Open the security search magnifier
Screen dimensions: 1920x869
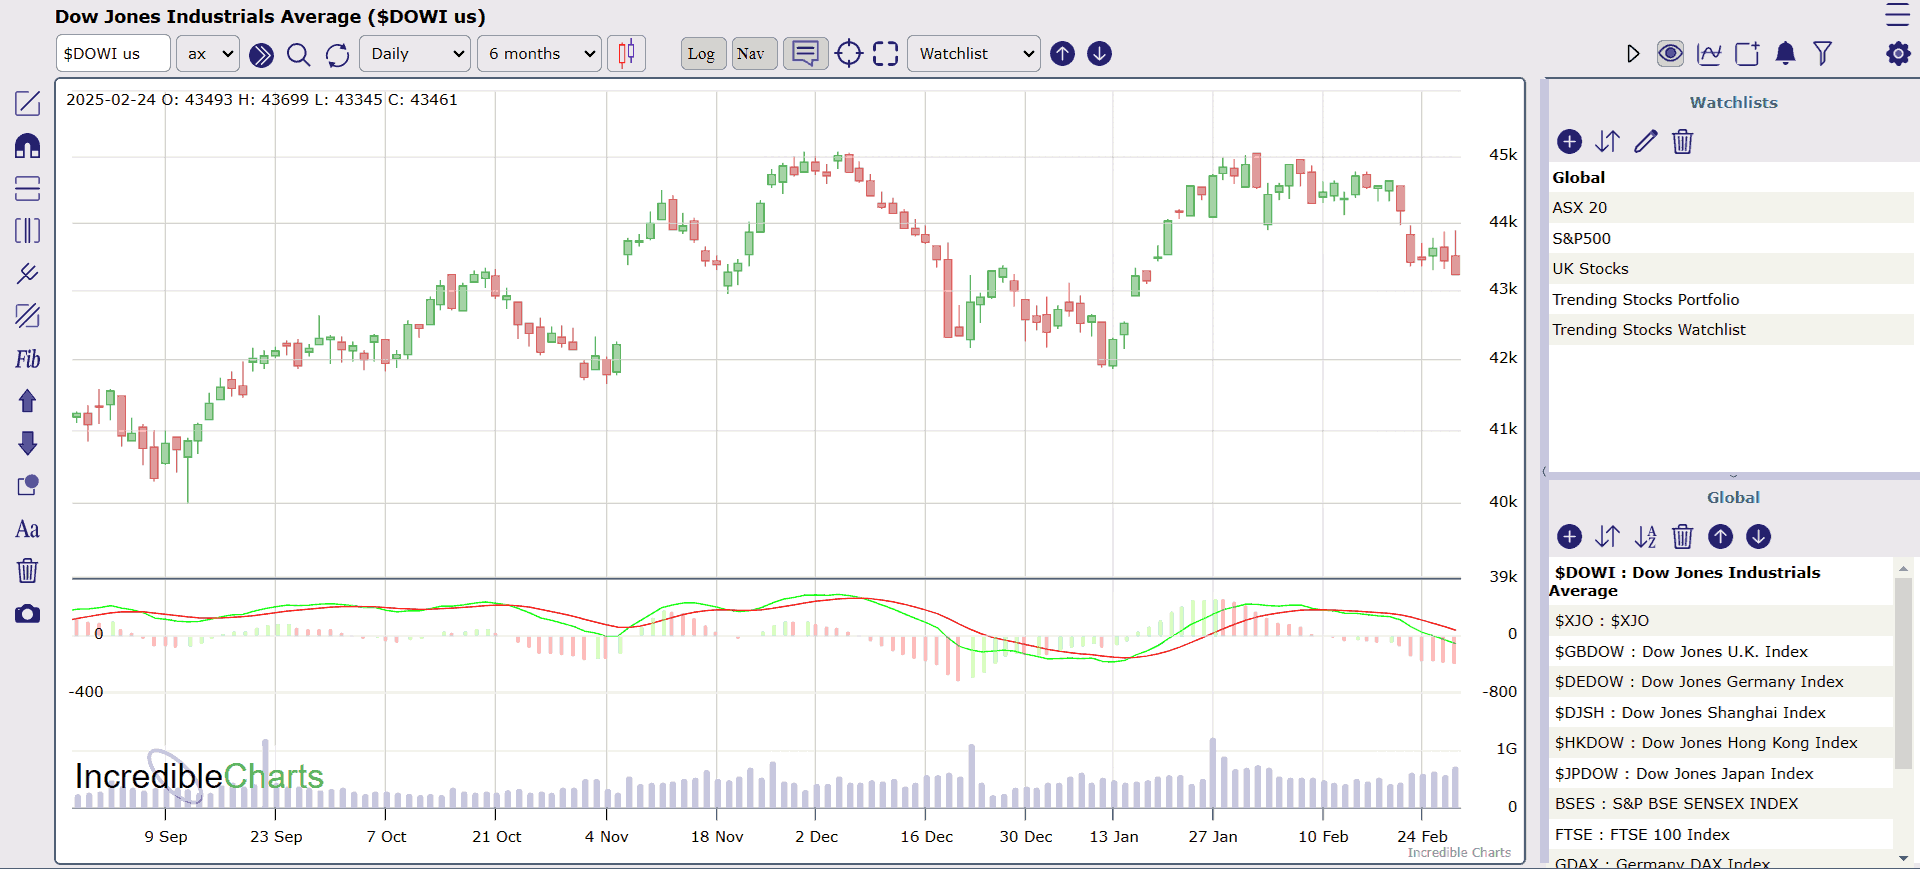[298, 54]
